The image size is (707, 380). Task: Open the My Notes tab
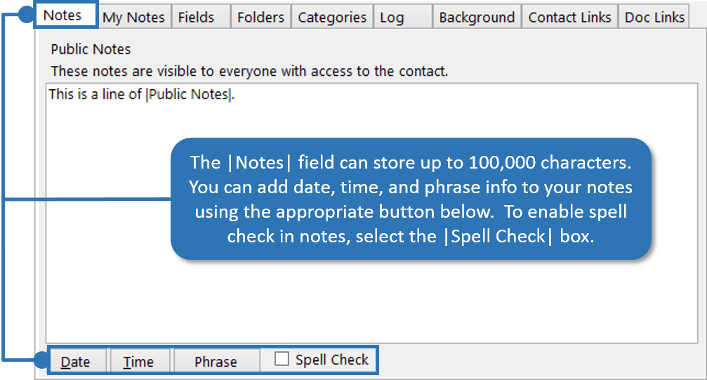[x=134, y=17]
